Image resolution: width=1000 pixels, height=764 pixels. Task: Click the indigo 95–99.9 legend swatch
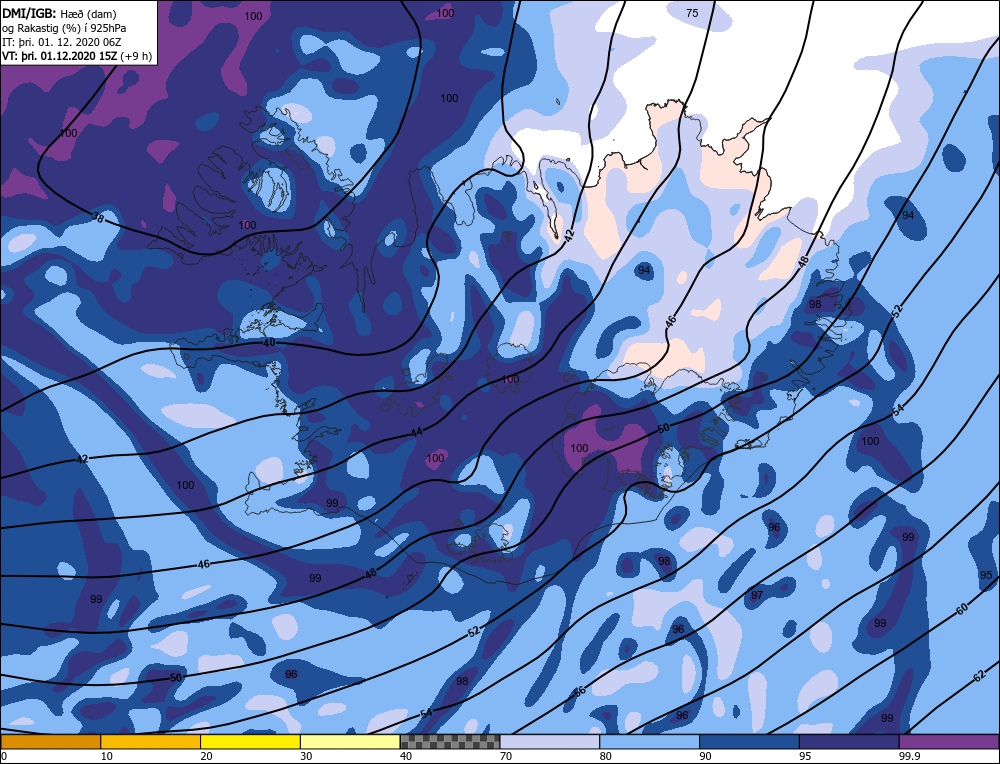(849, 742)
